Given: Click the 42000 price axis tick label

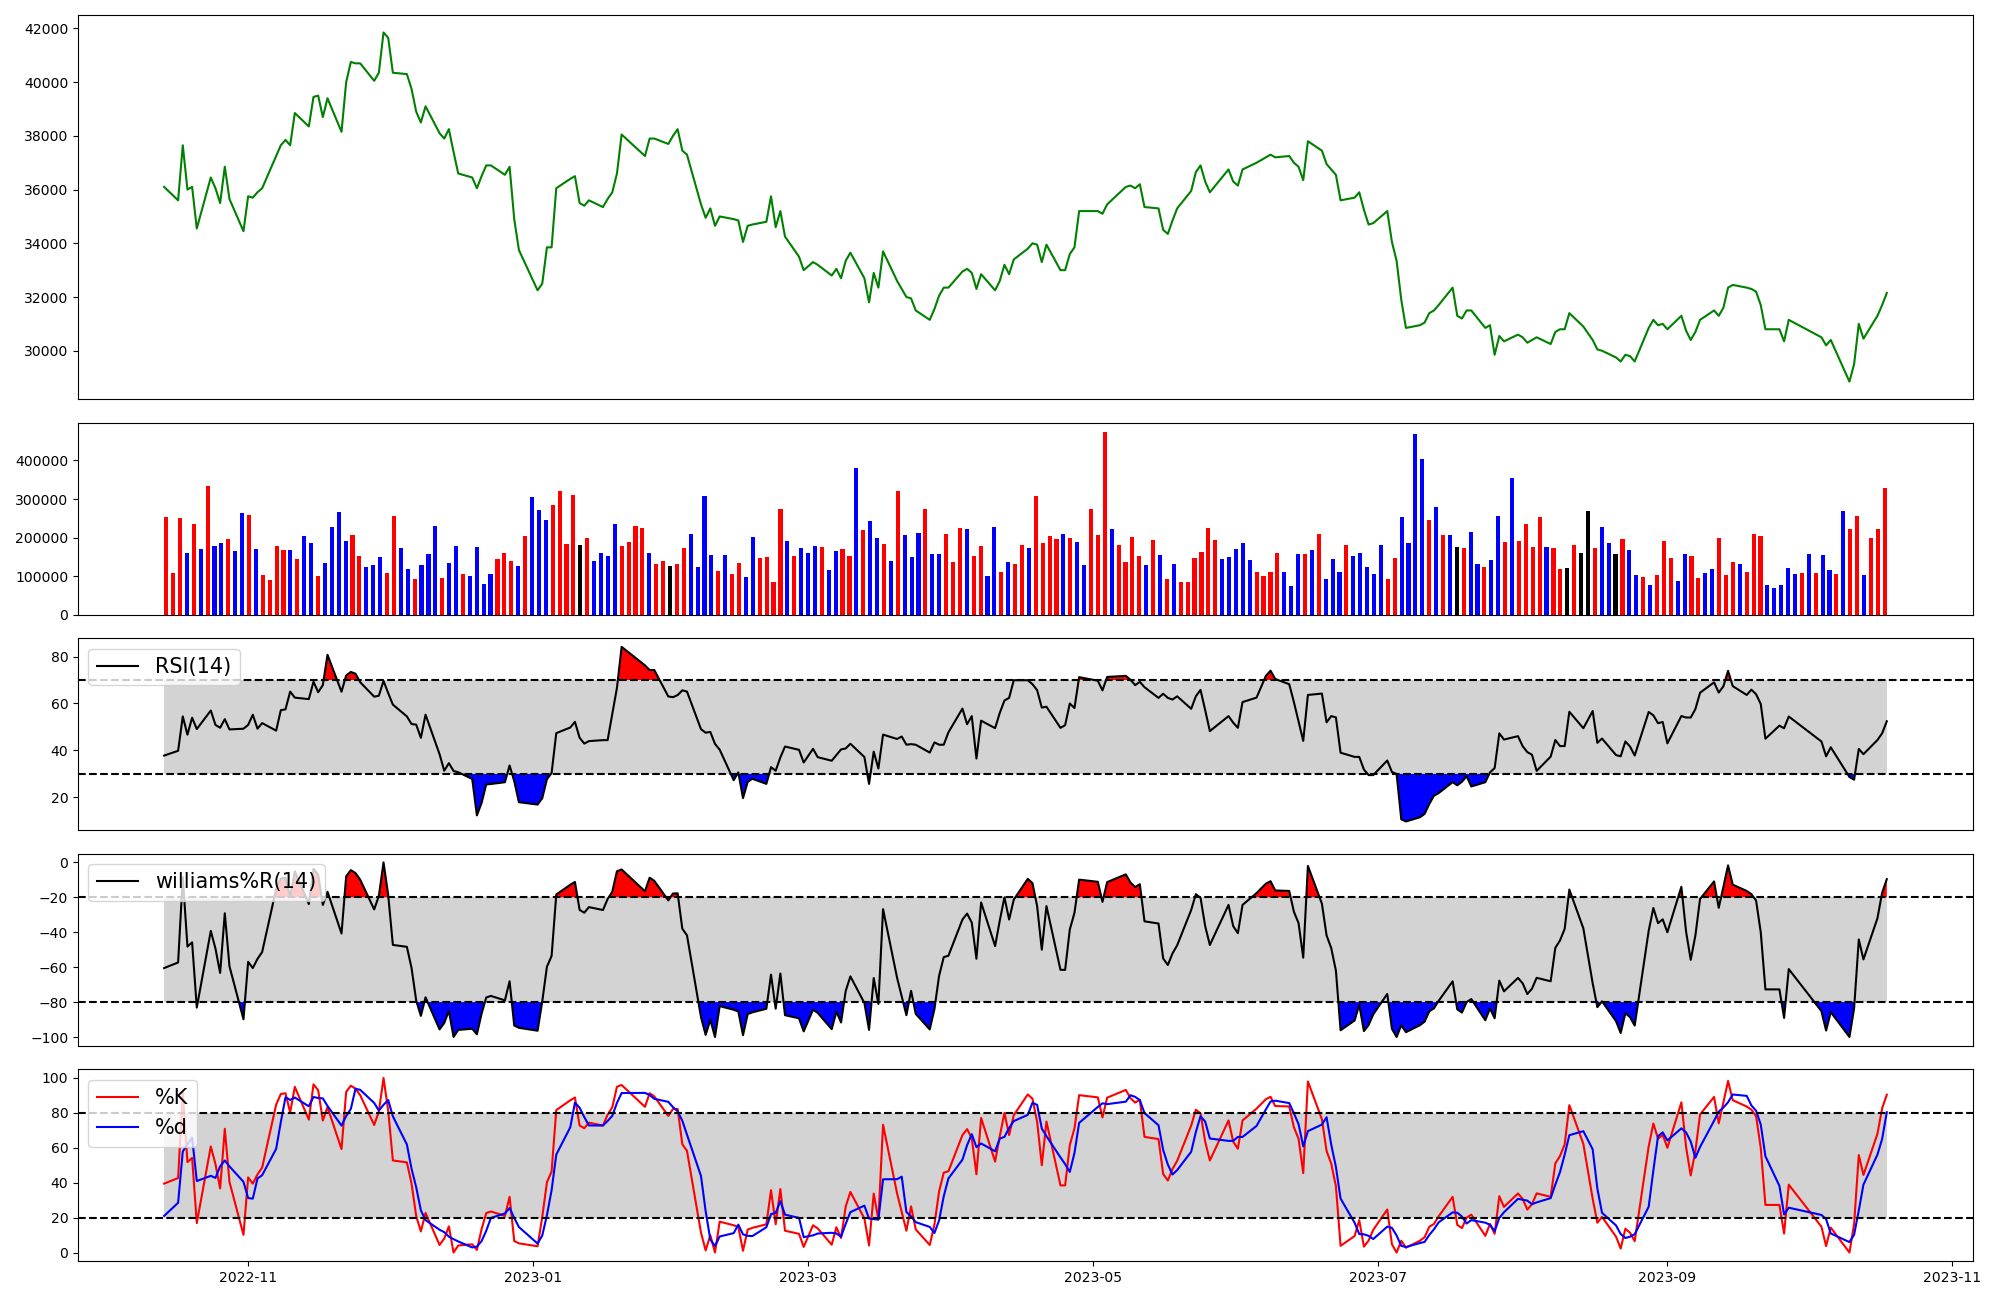Looking at the screenshot, I should (46, 29).
